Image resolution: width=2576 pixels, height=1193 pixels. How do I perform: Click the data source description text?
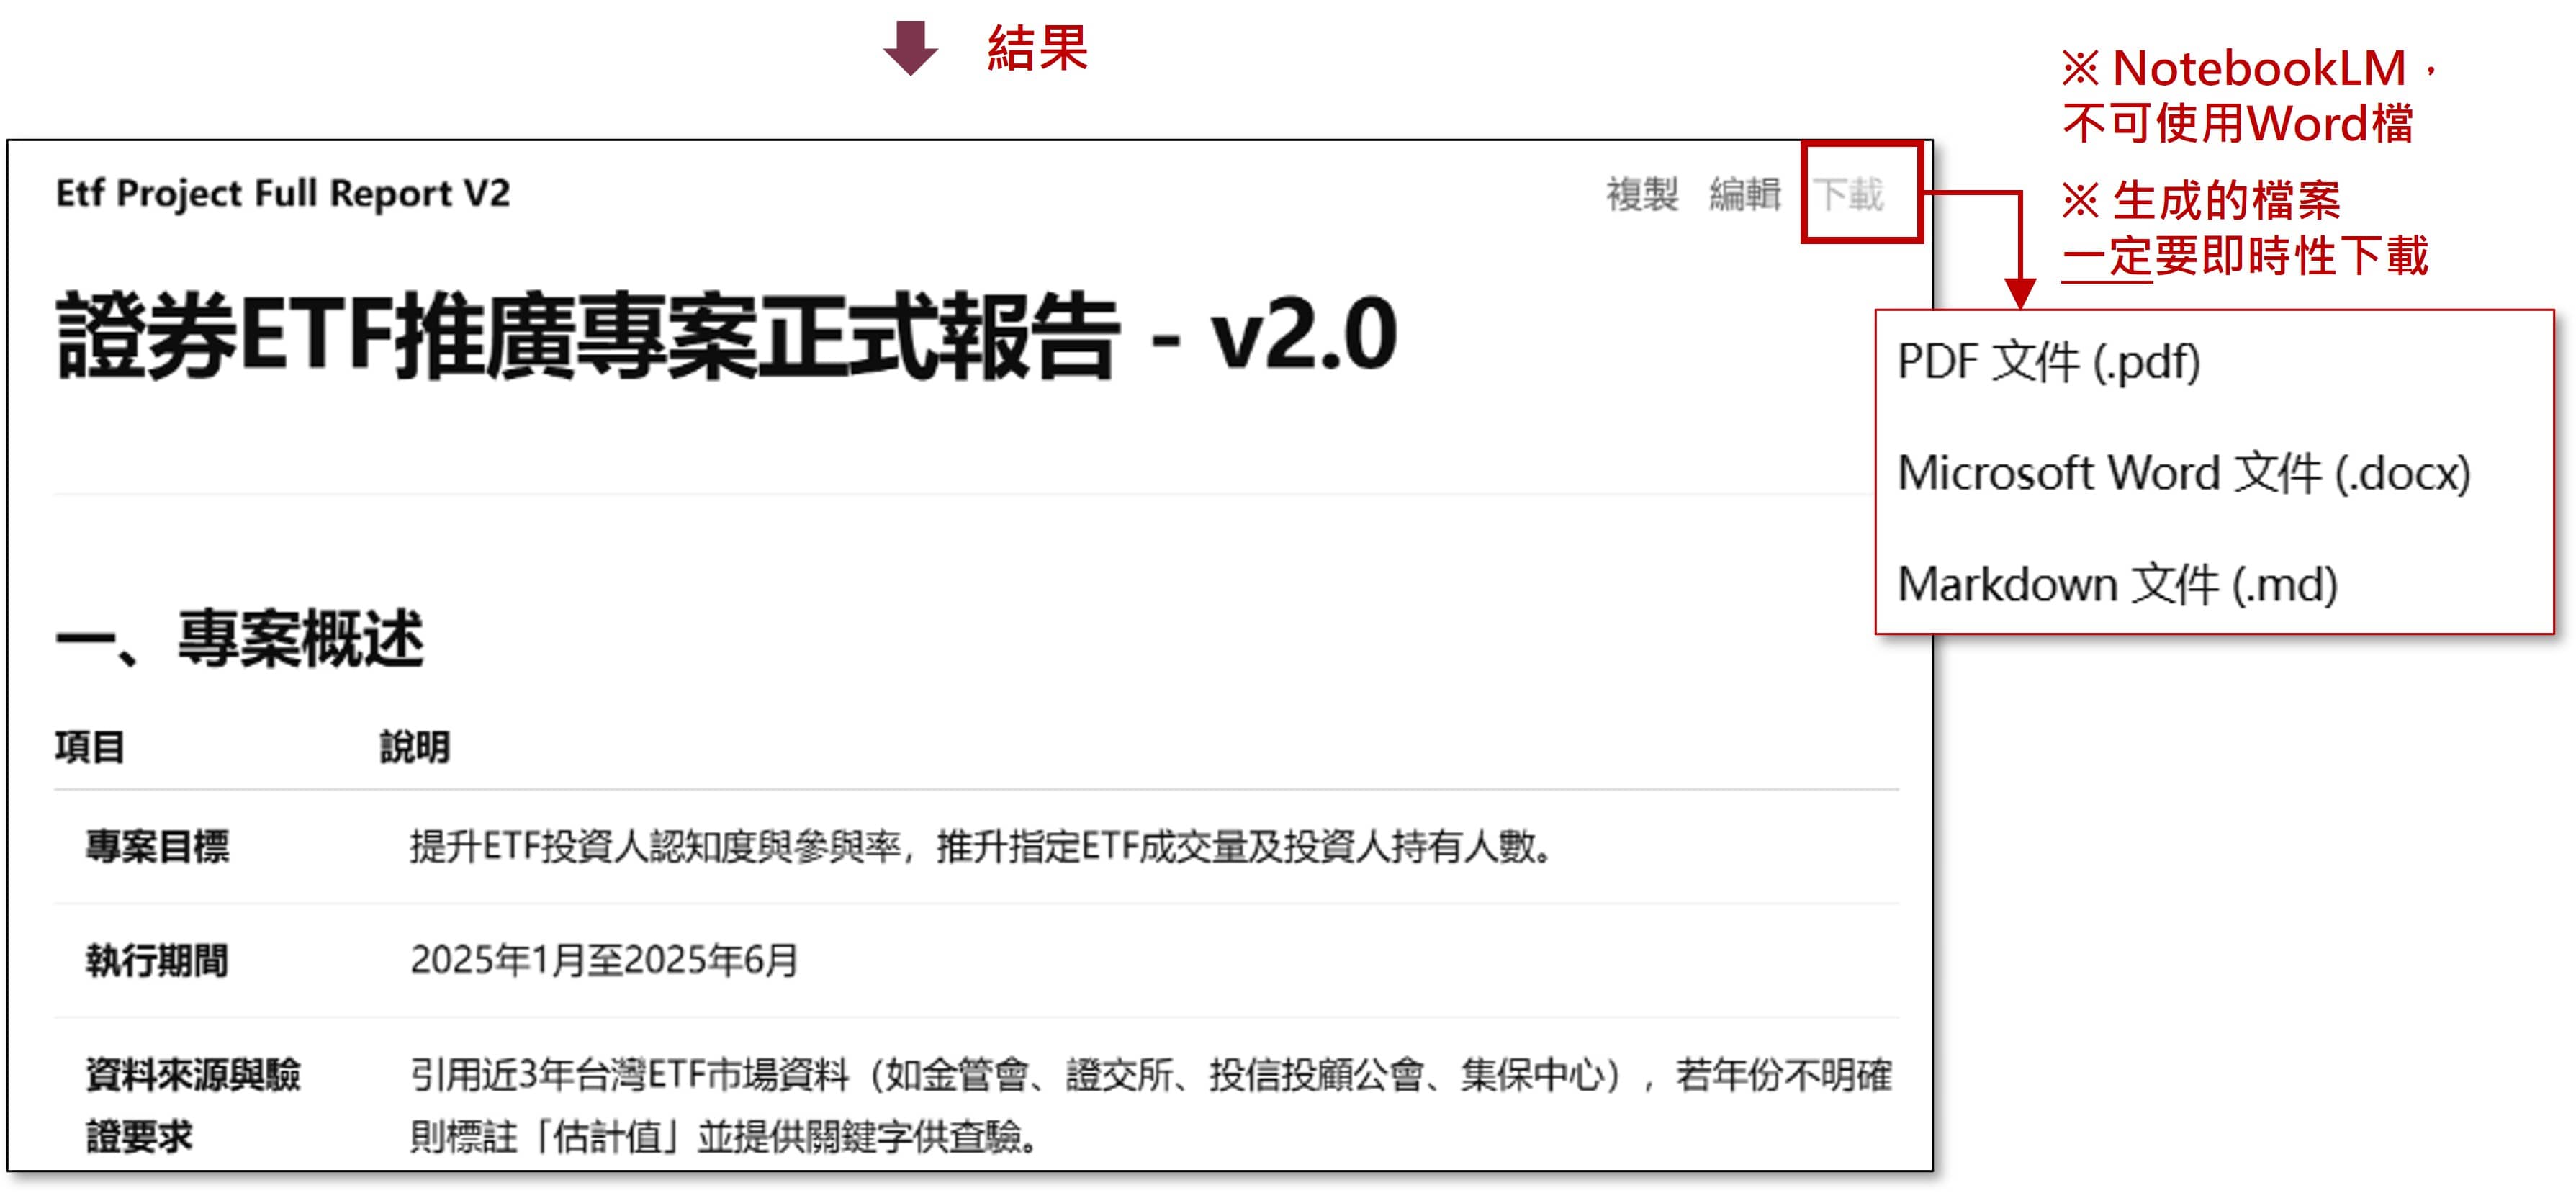[x=1150, y=1105]
